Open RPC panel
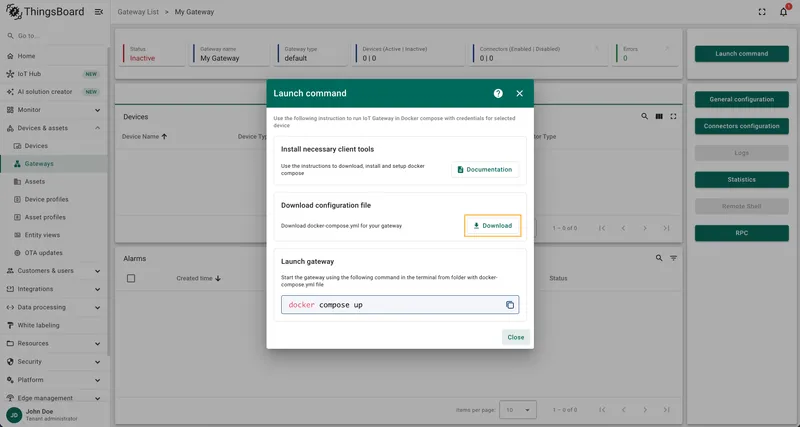Image resolution: width=800 pixels, height=427 pixels. pyautogui.click(x=741, y=233)
